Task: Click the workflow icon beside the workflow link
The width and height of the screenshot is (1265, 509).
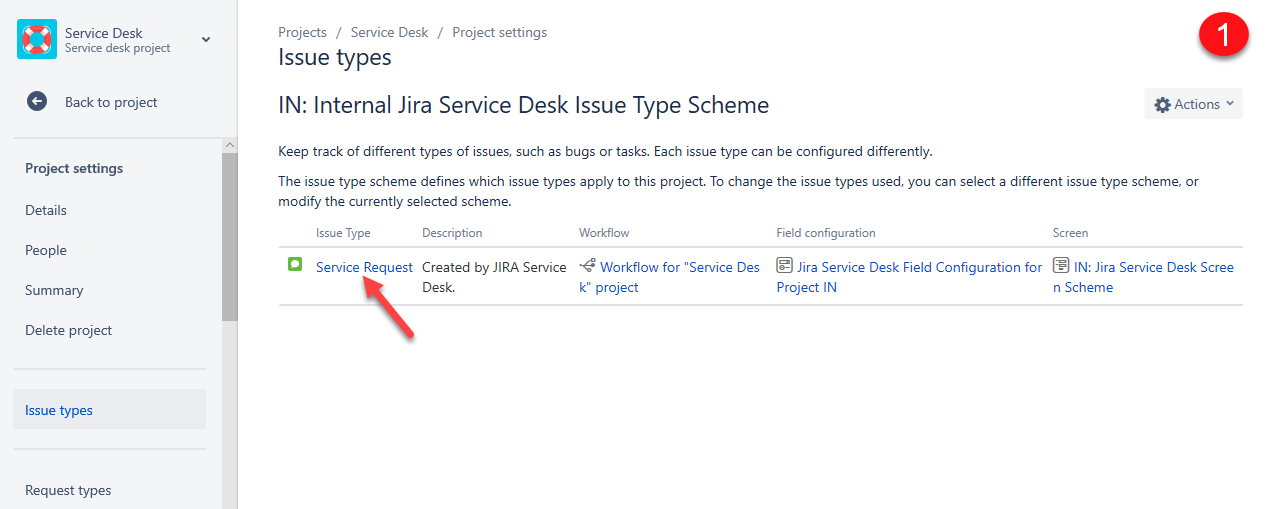Action: [588, 266]
